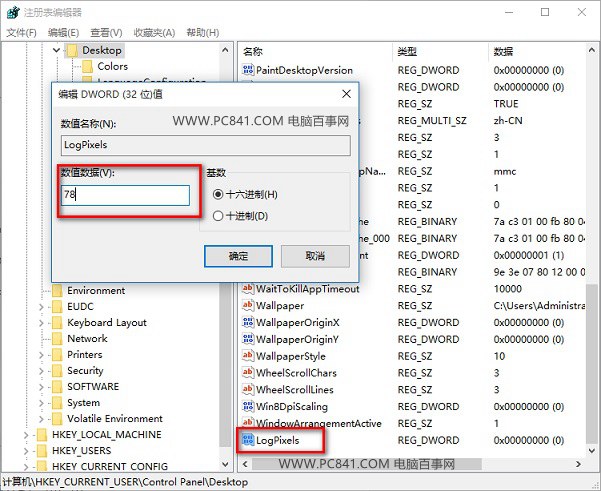
Task: Click the Network folder icon
Action: click(x=57, y=339)
